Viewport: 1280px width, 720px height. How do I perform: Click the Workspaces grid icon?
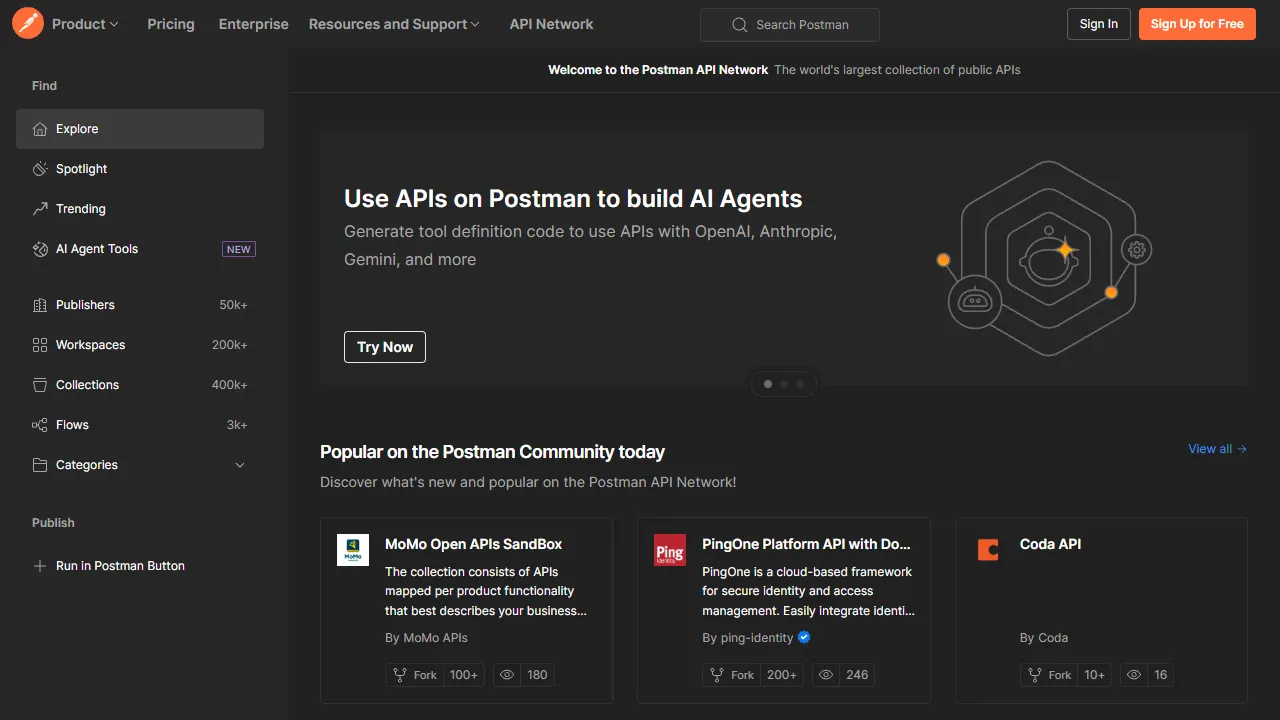tap(40, 345)
